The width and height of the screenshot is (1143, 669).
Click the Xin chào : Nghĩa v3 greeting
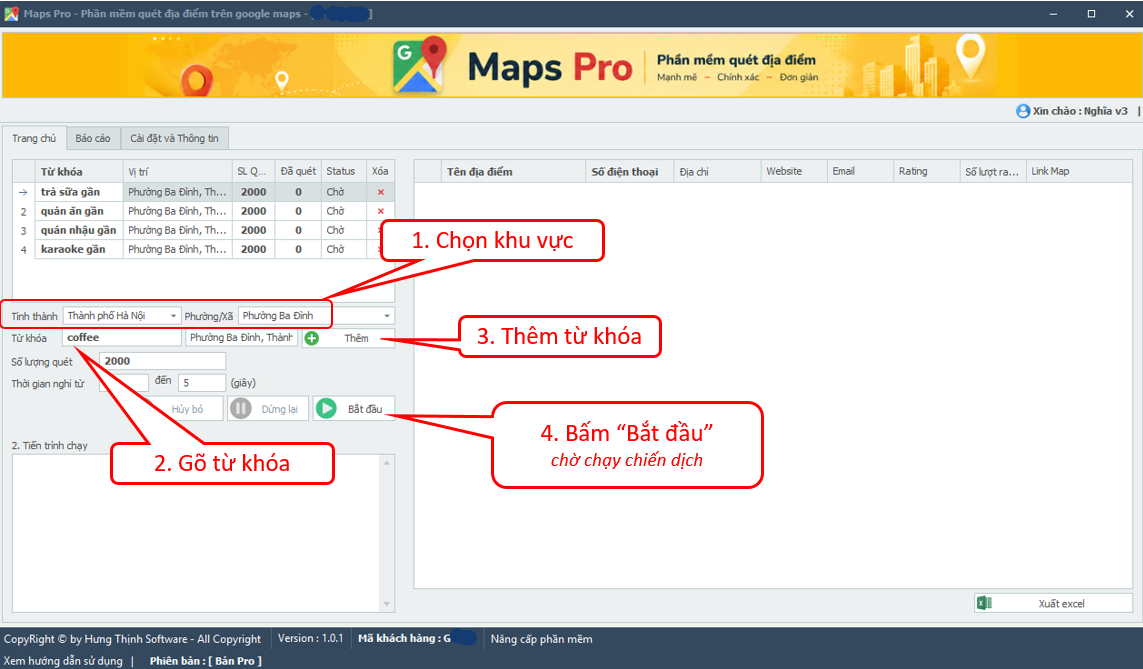[x=1080, y=111]
